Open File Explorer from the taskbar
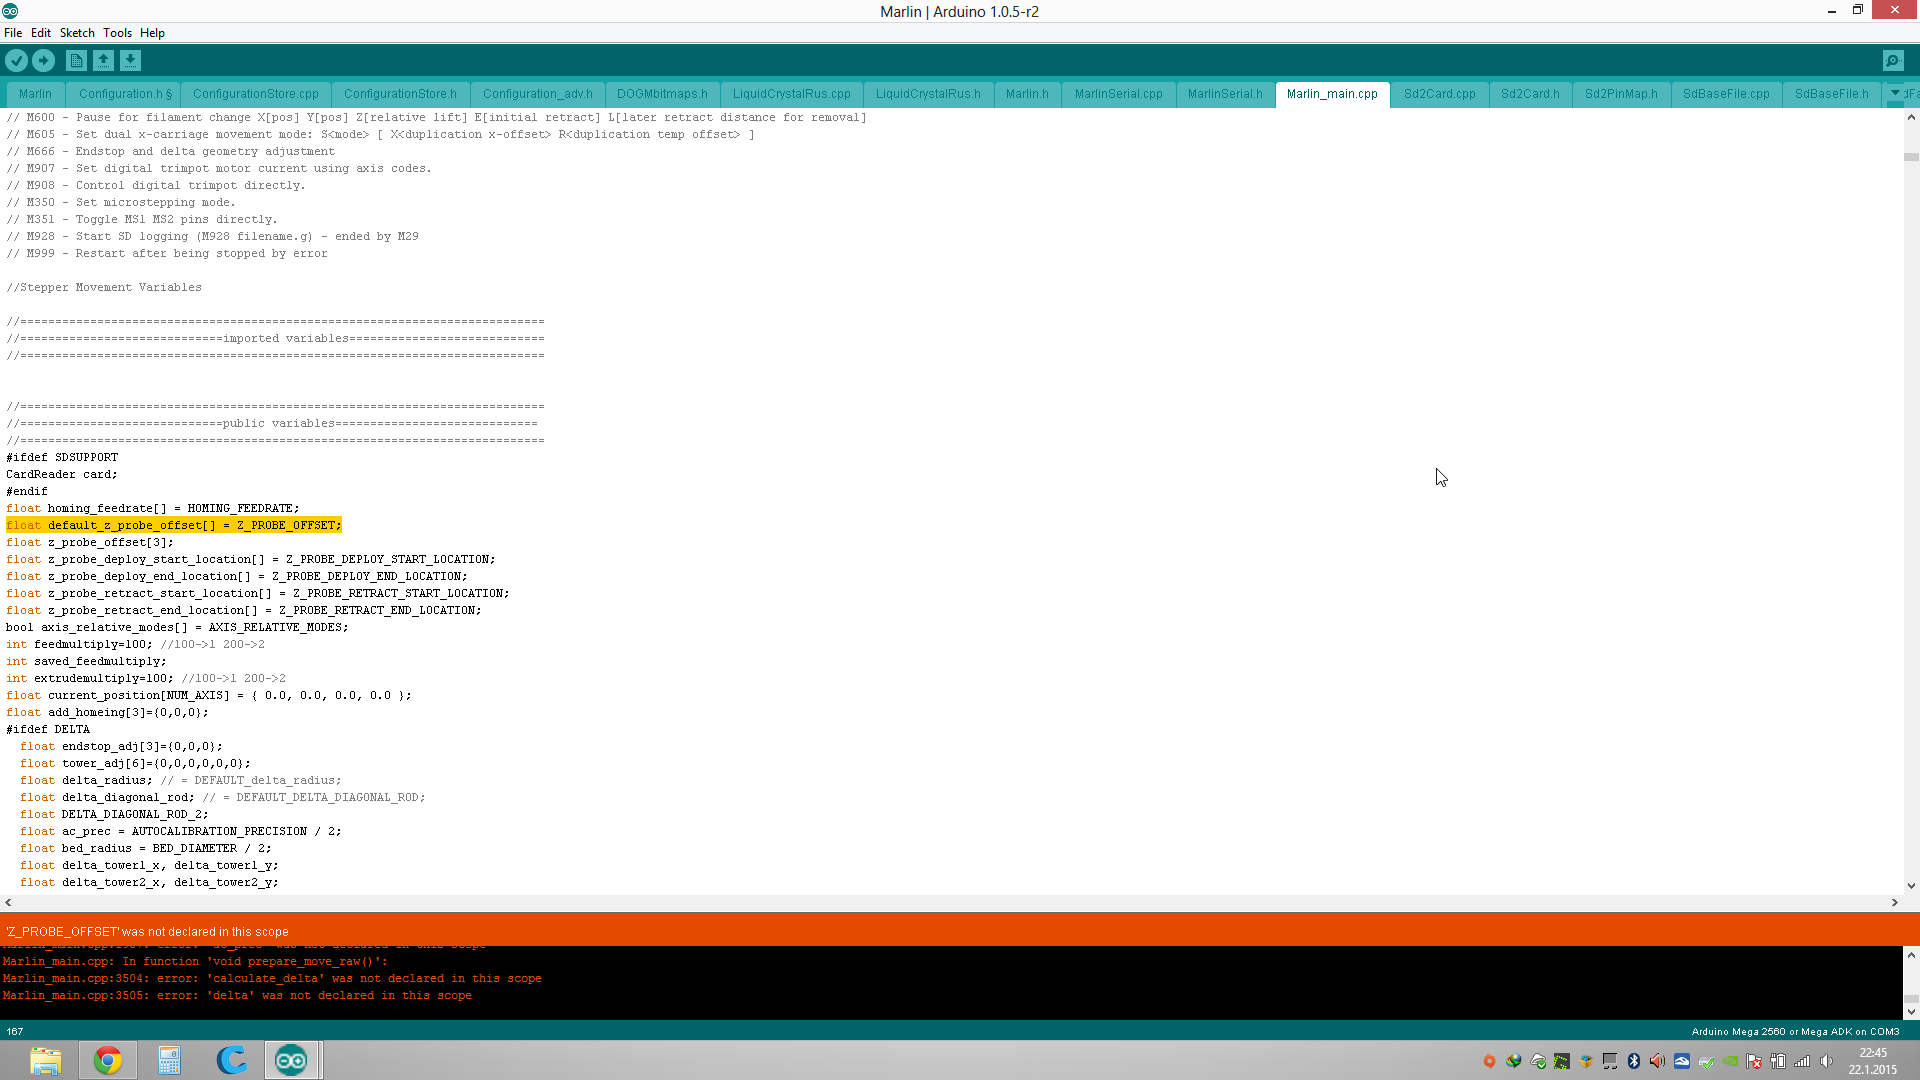The image size is (1920, 1080). (46, 1060)
